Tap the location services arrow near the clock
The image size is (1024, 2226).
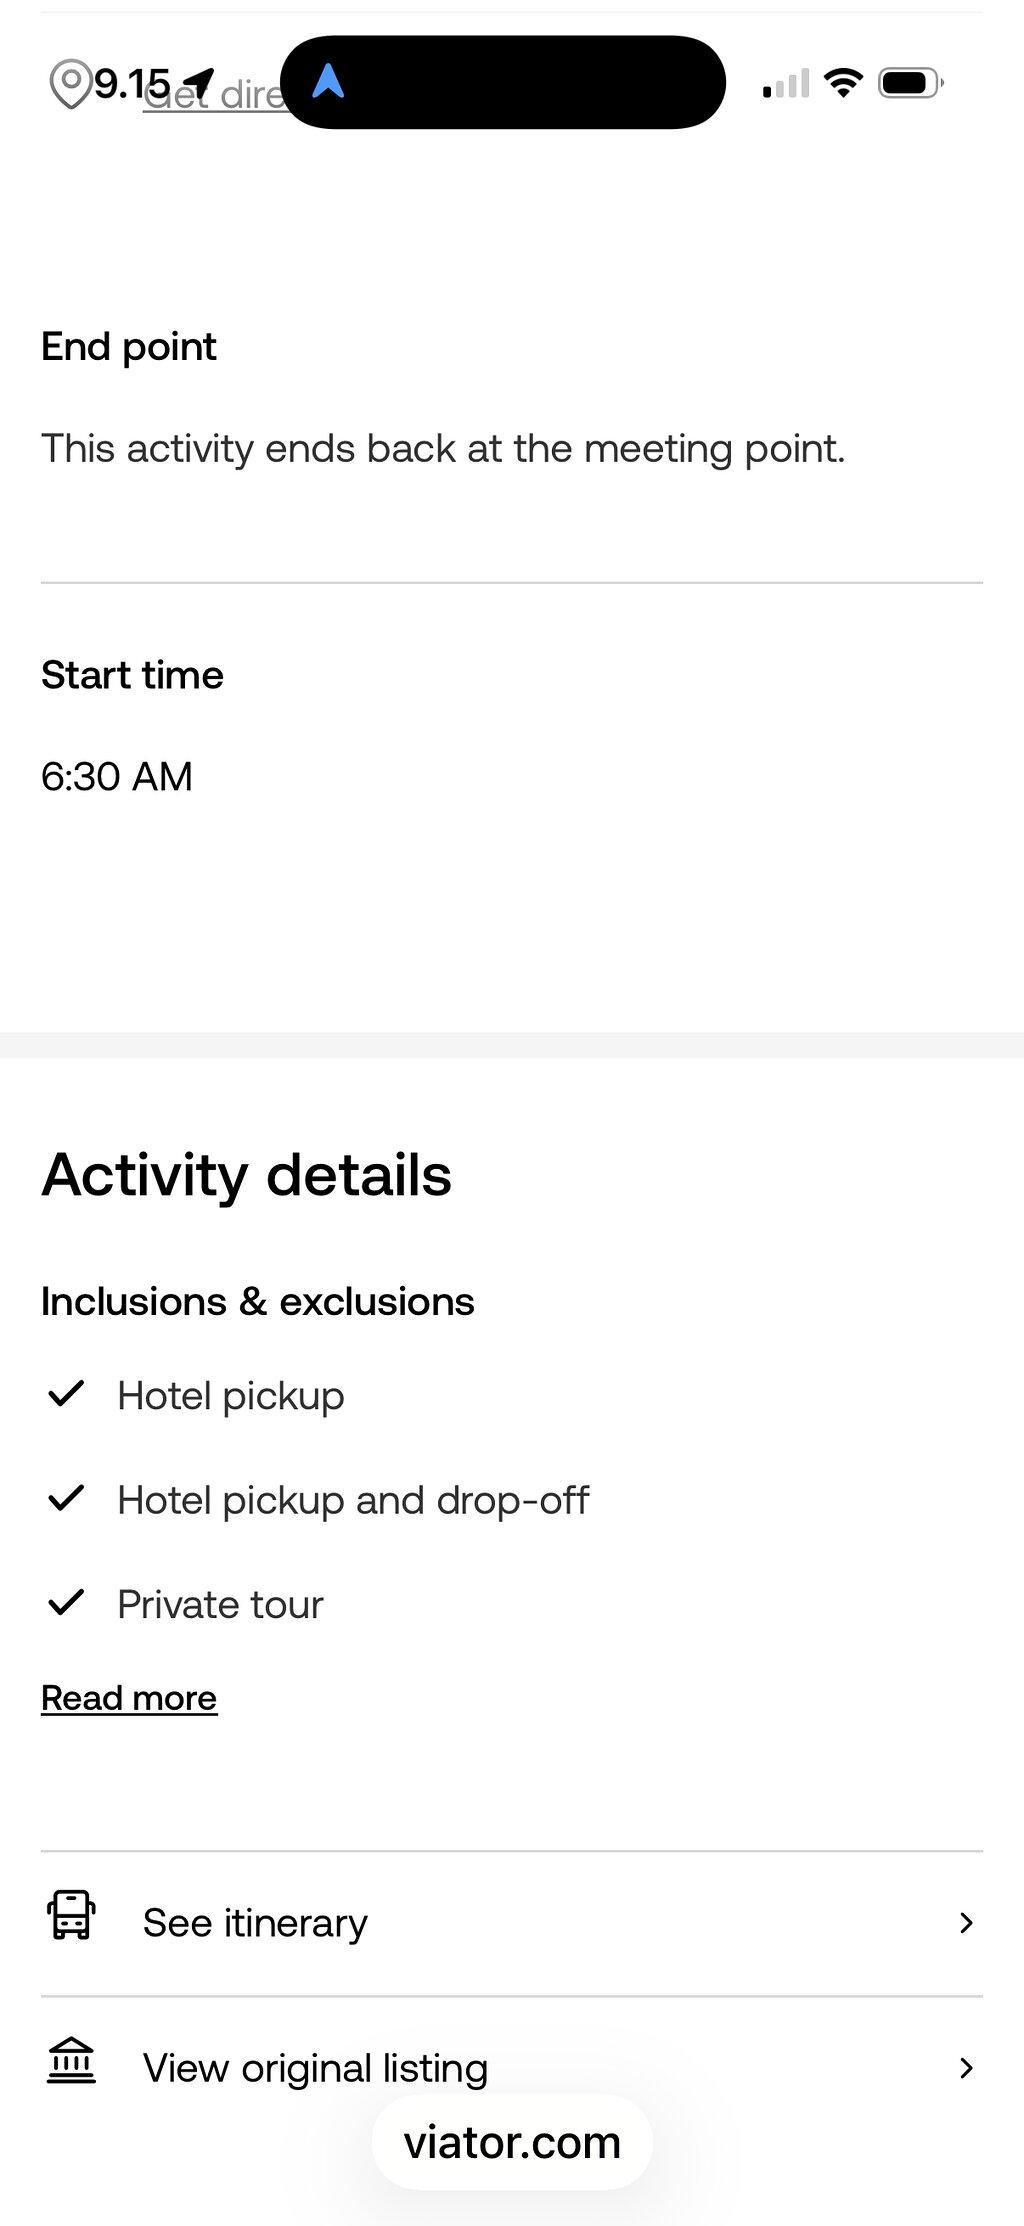coord(199,82)
